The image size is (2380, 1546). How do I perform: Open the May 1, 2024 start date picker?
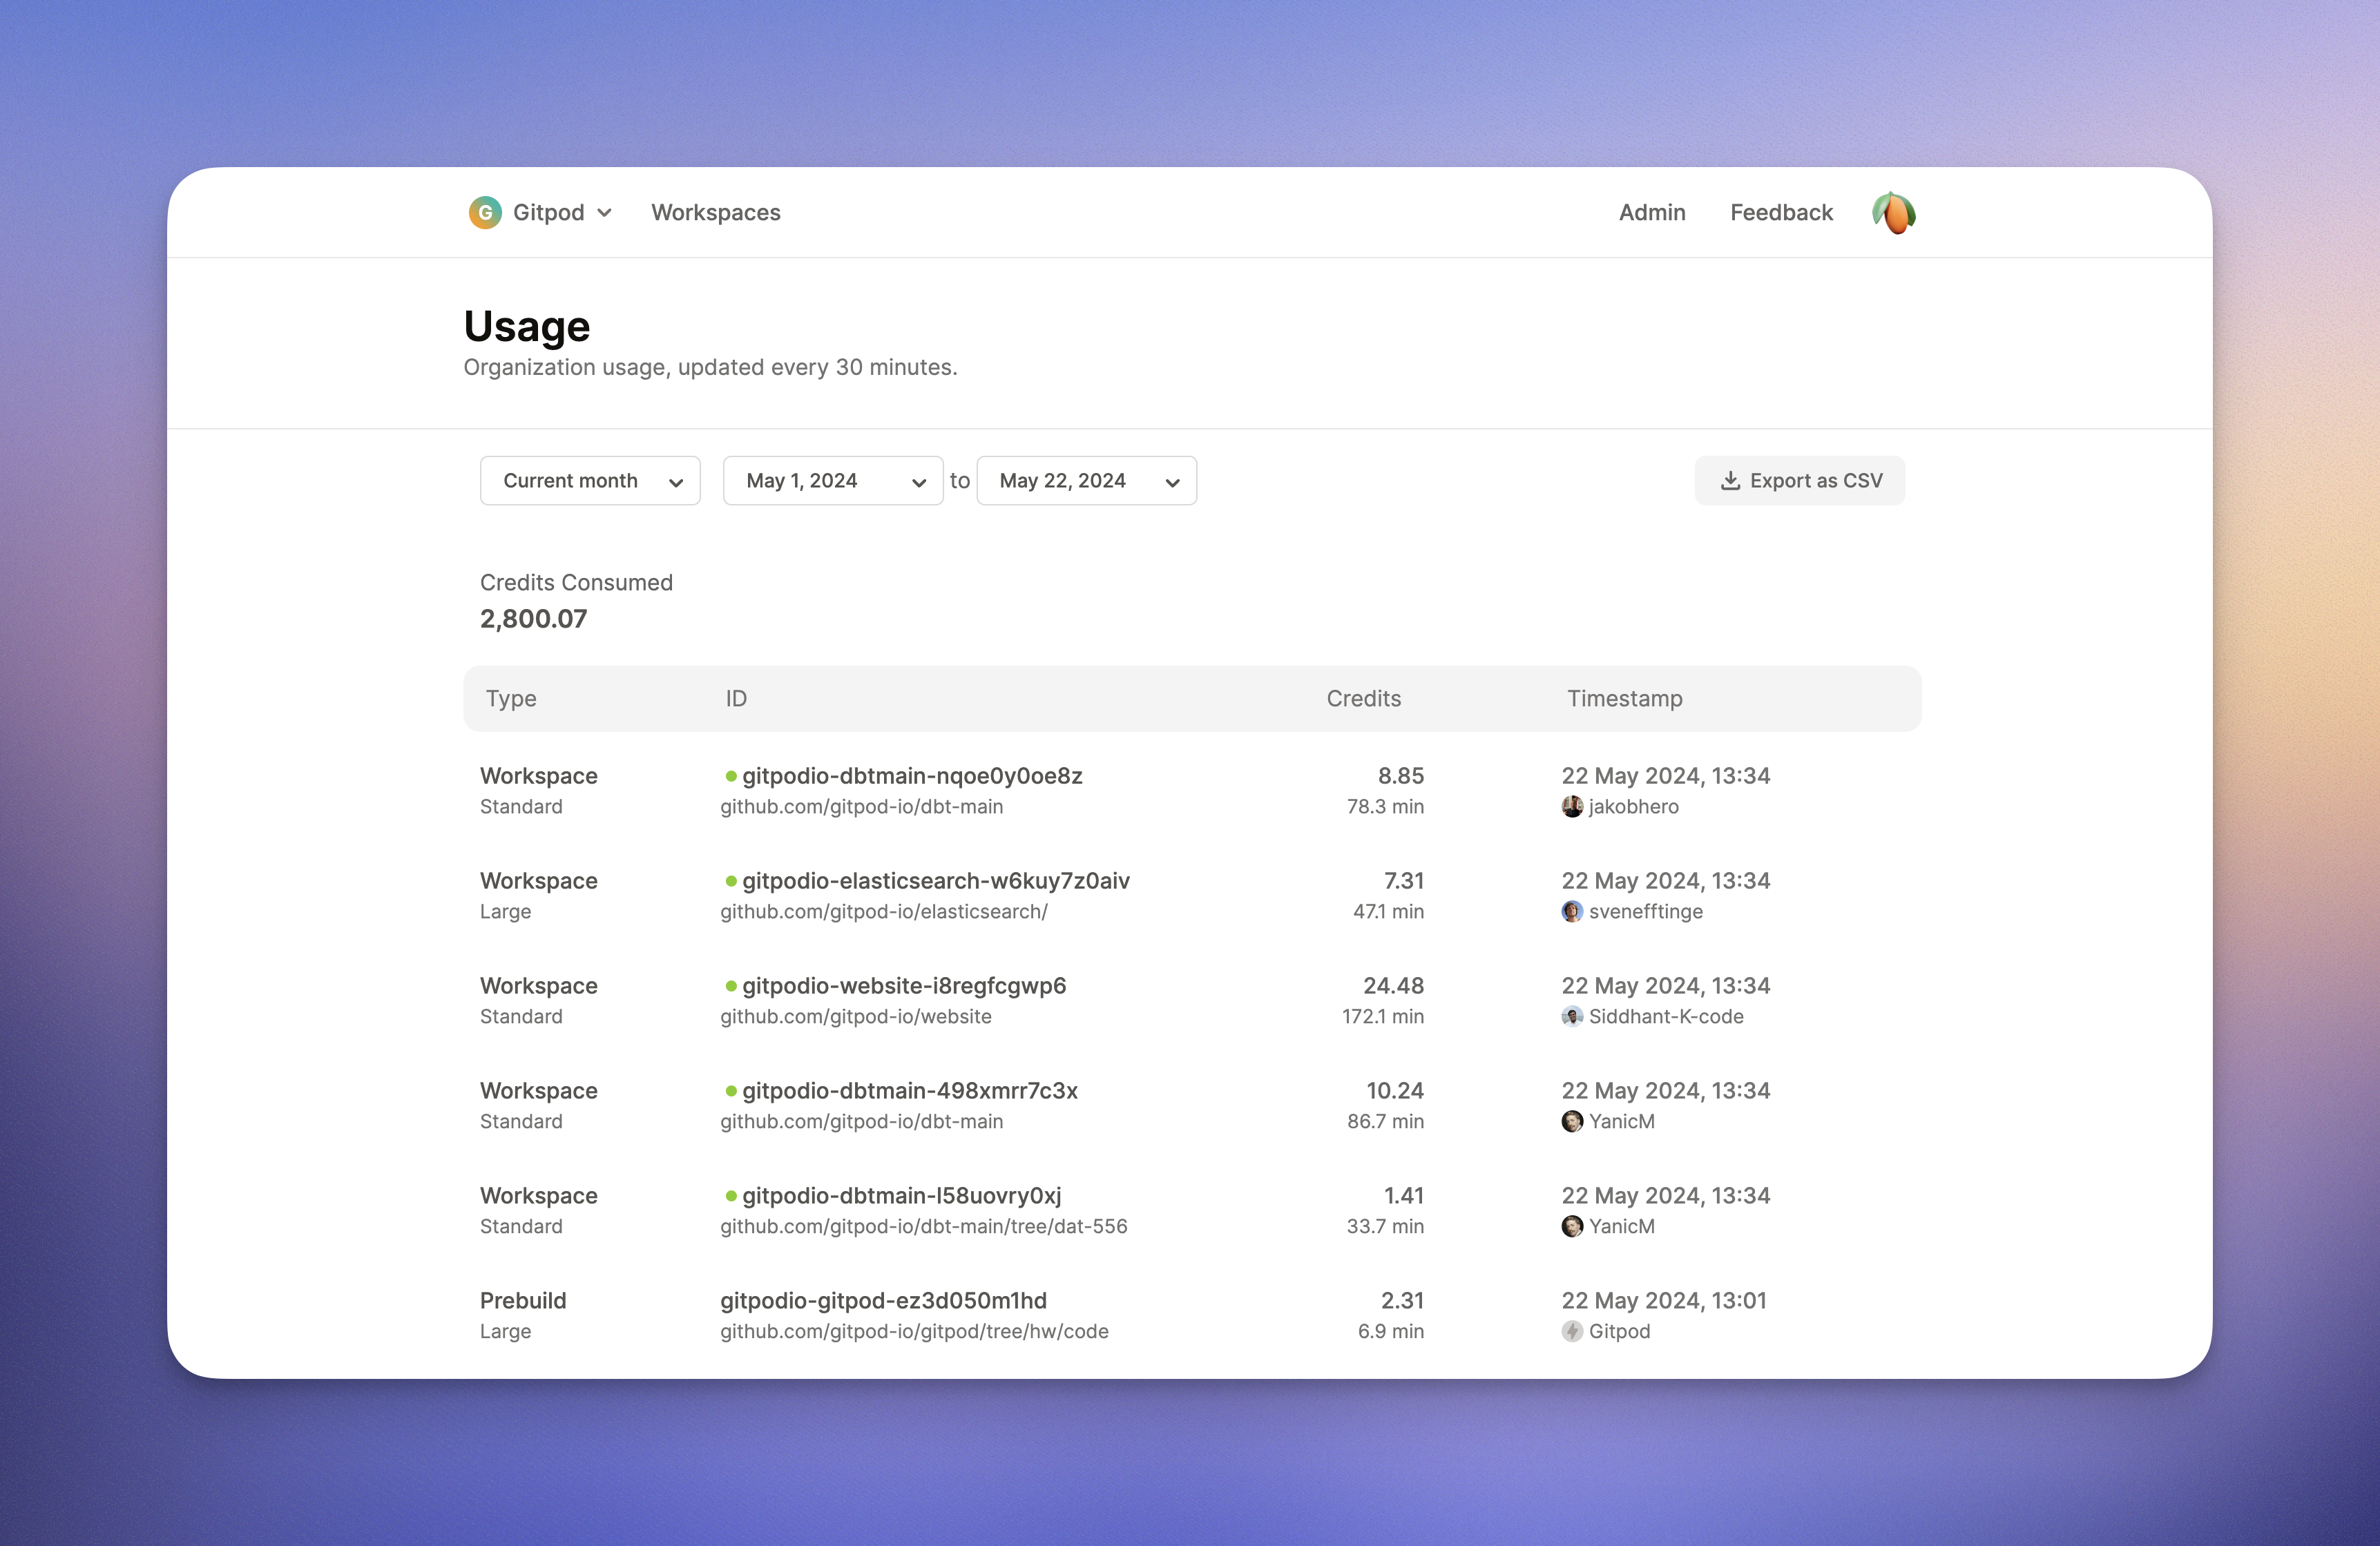coord(832,481)
